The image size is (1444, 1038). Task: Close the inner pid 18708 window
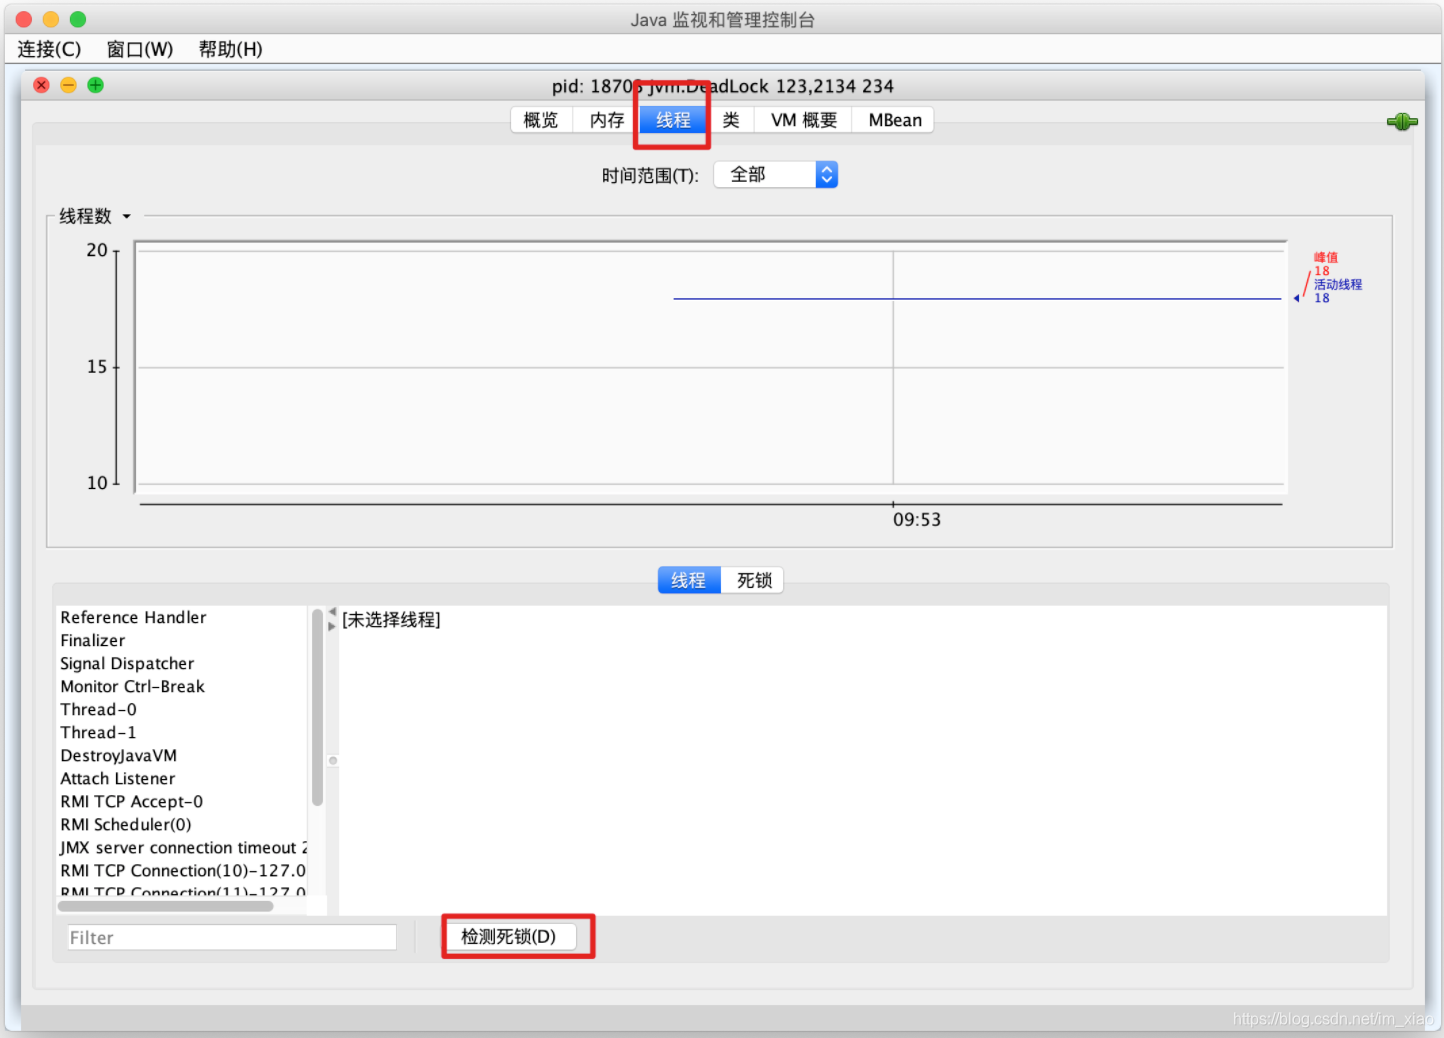[42, 85]
